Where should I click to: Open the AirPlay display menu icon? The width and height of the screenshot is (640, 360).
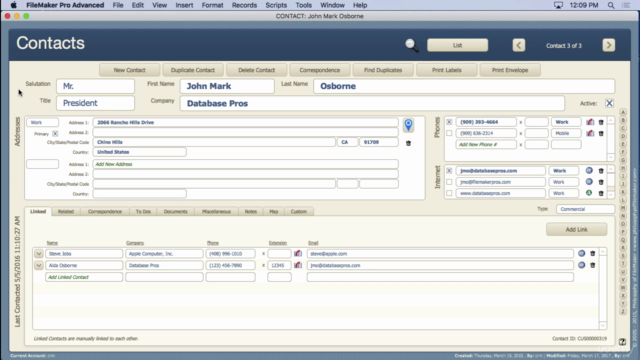tap(558, 5)
